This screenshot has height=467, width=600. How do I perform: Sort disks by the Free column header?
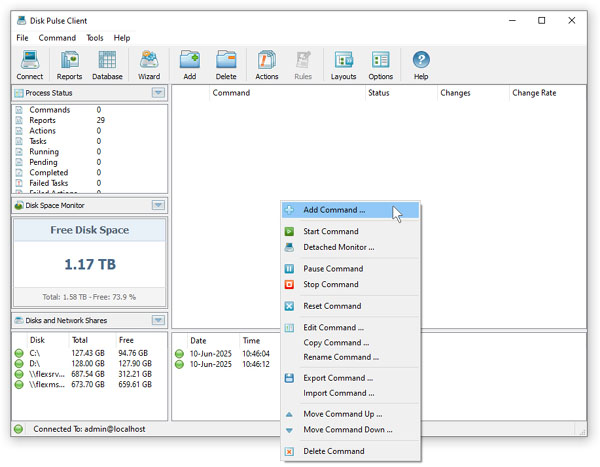140,340
